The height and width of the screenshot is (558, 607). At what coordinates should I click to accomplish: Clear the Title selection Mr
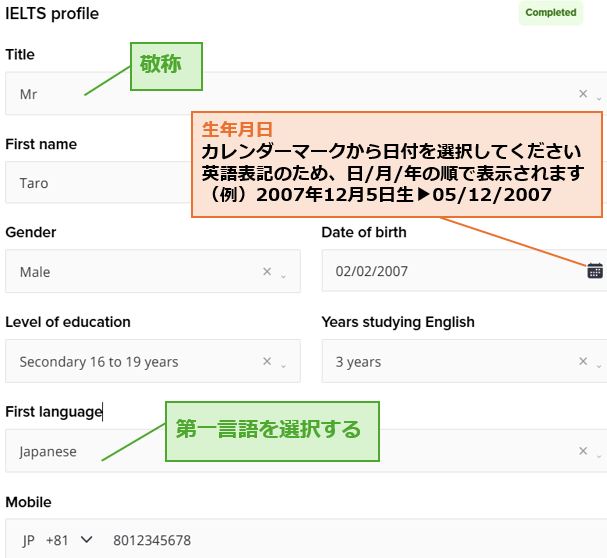[583, 94]
